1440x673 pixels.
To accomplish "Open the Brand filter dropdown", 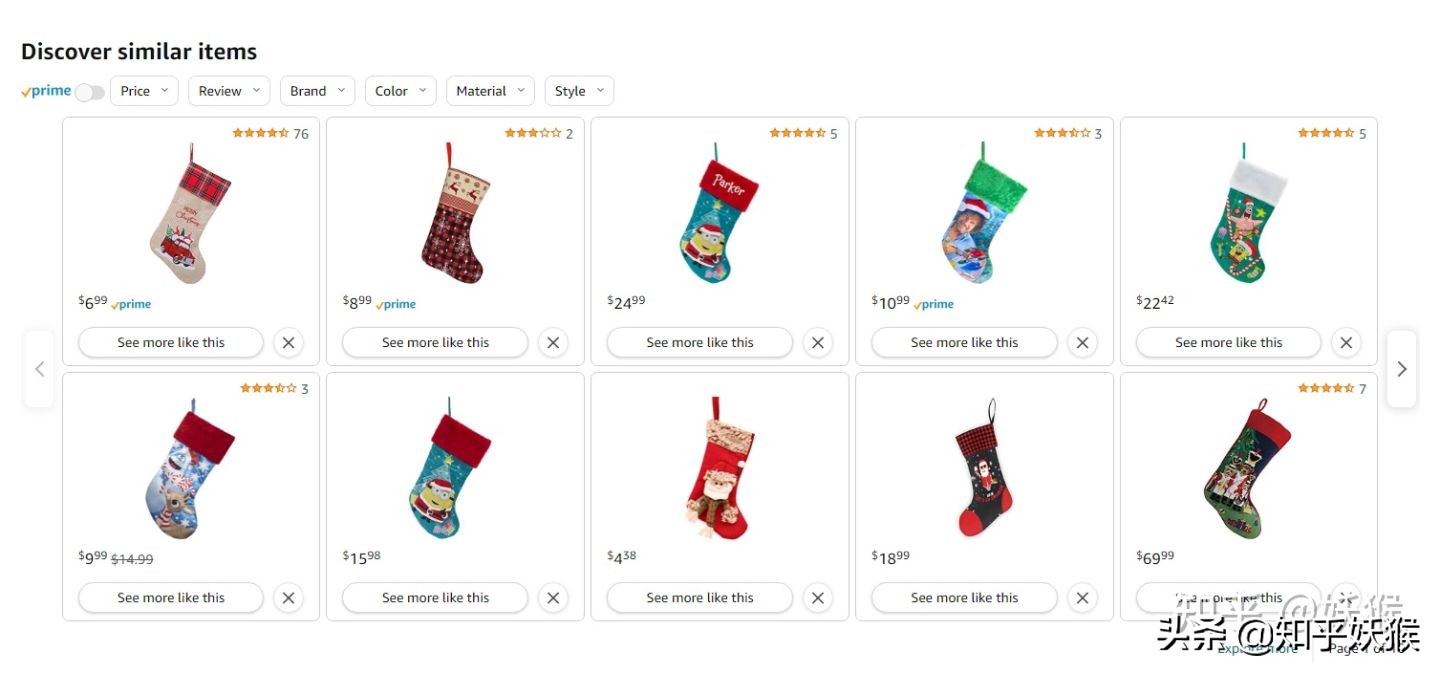I will click(317, 91).
